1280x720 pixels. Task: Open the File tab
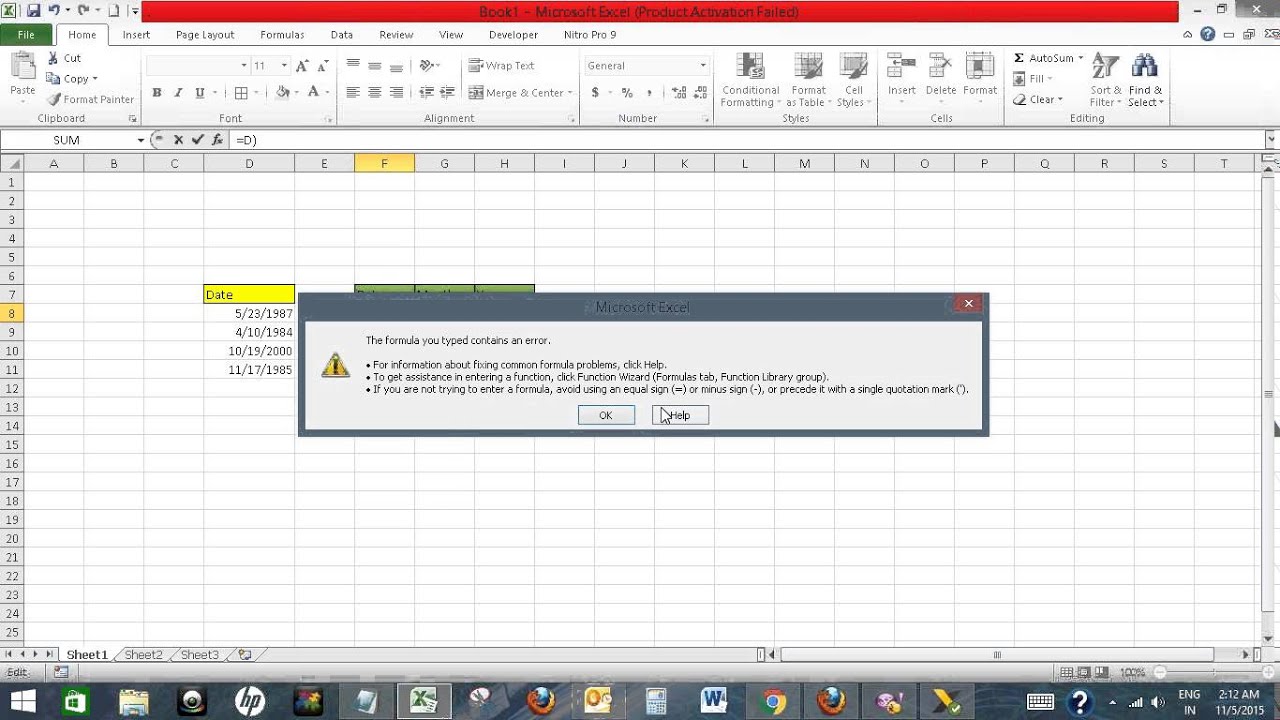coord(26,34)
